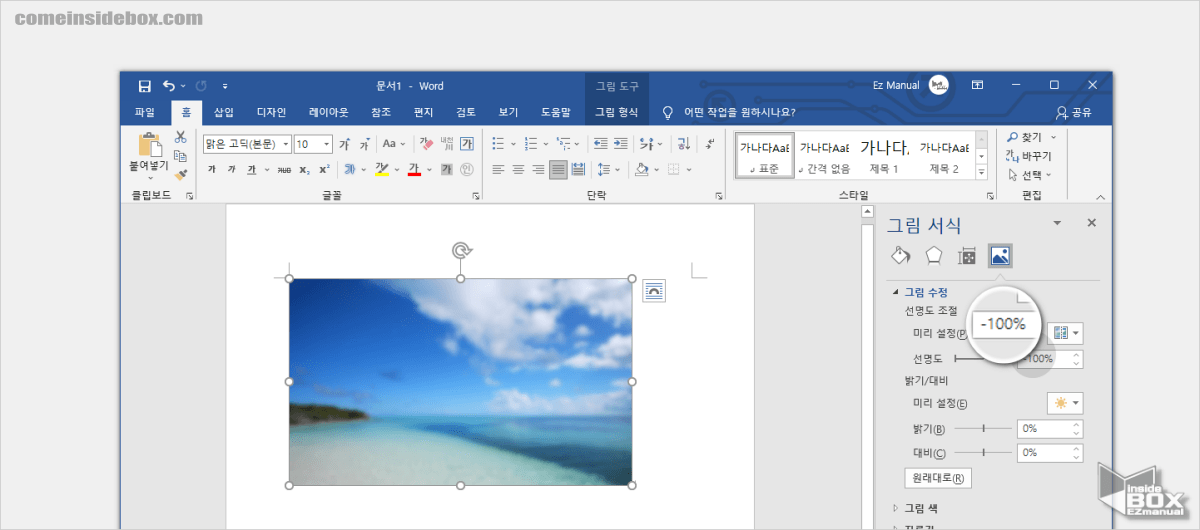
Task: Open the Fill & Line tab icon
Action: (x=900, y=255)
